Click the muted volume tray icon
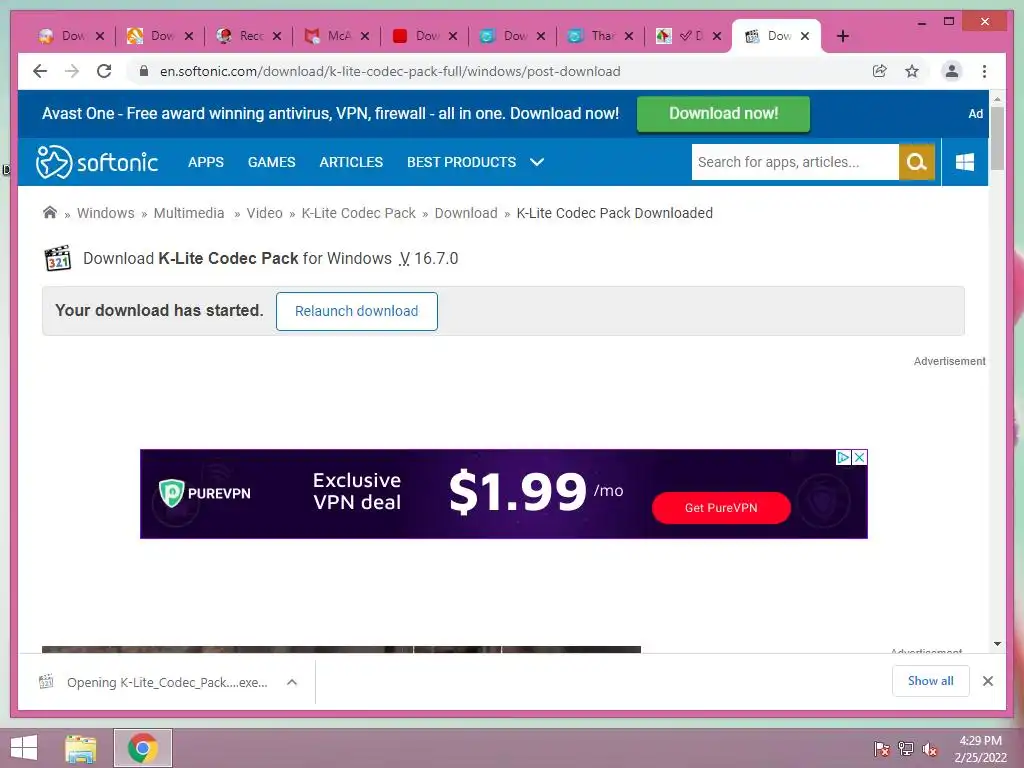 (x=929, y=749)
